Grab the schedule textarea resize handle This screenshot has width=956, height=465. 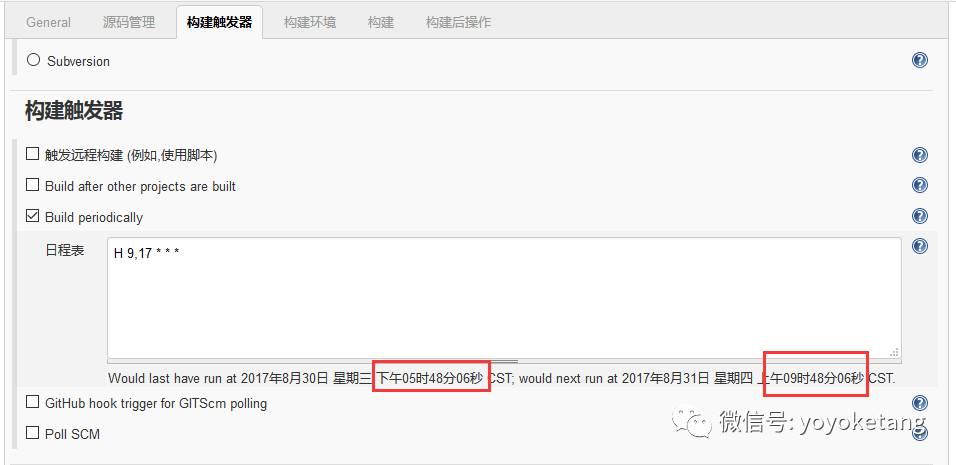click(895, 352)
